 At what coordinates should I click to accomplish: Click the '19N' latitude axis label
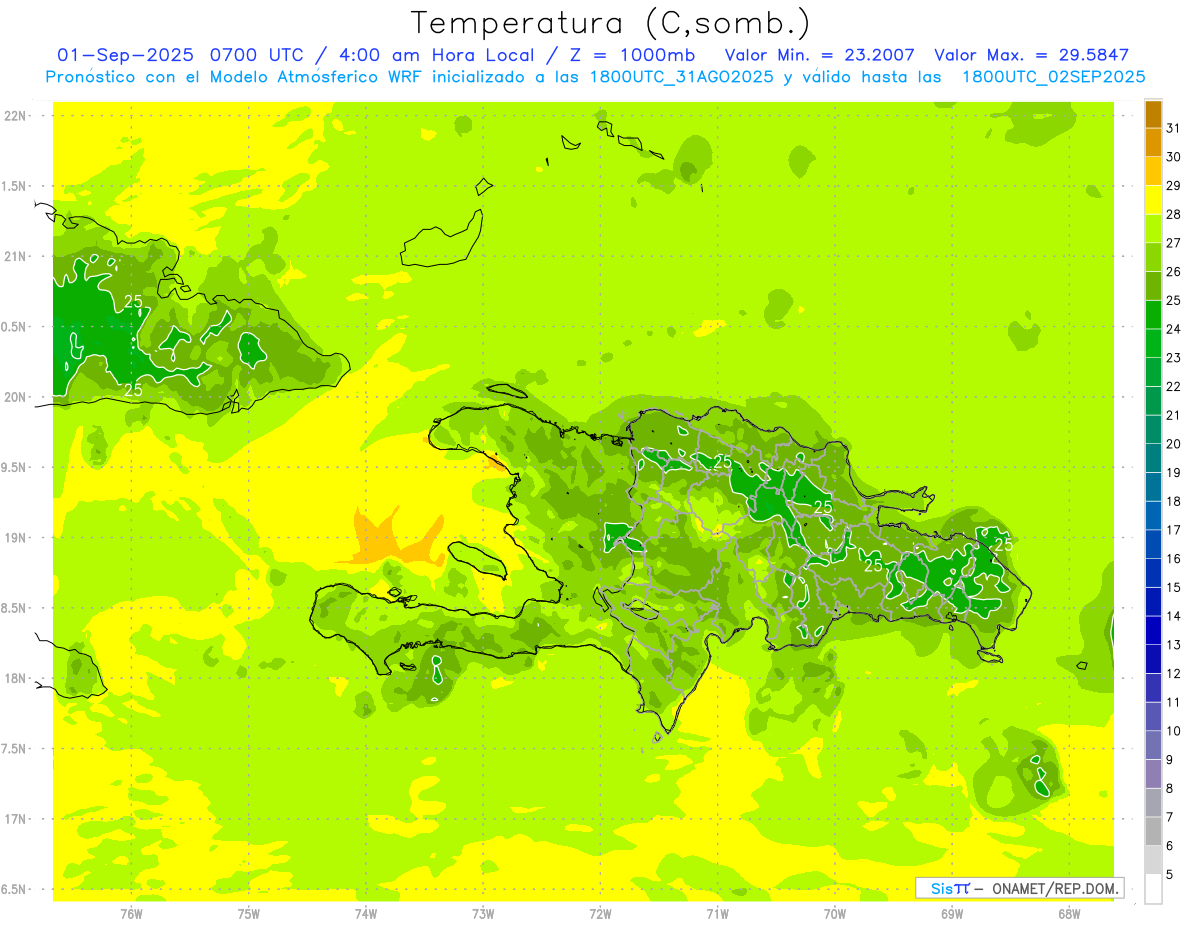coord(16,538)
